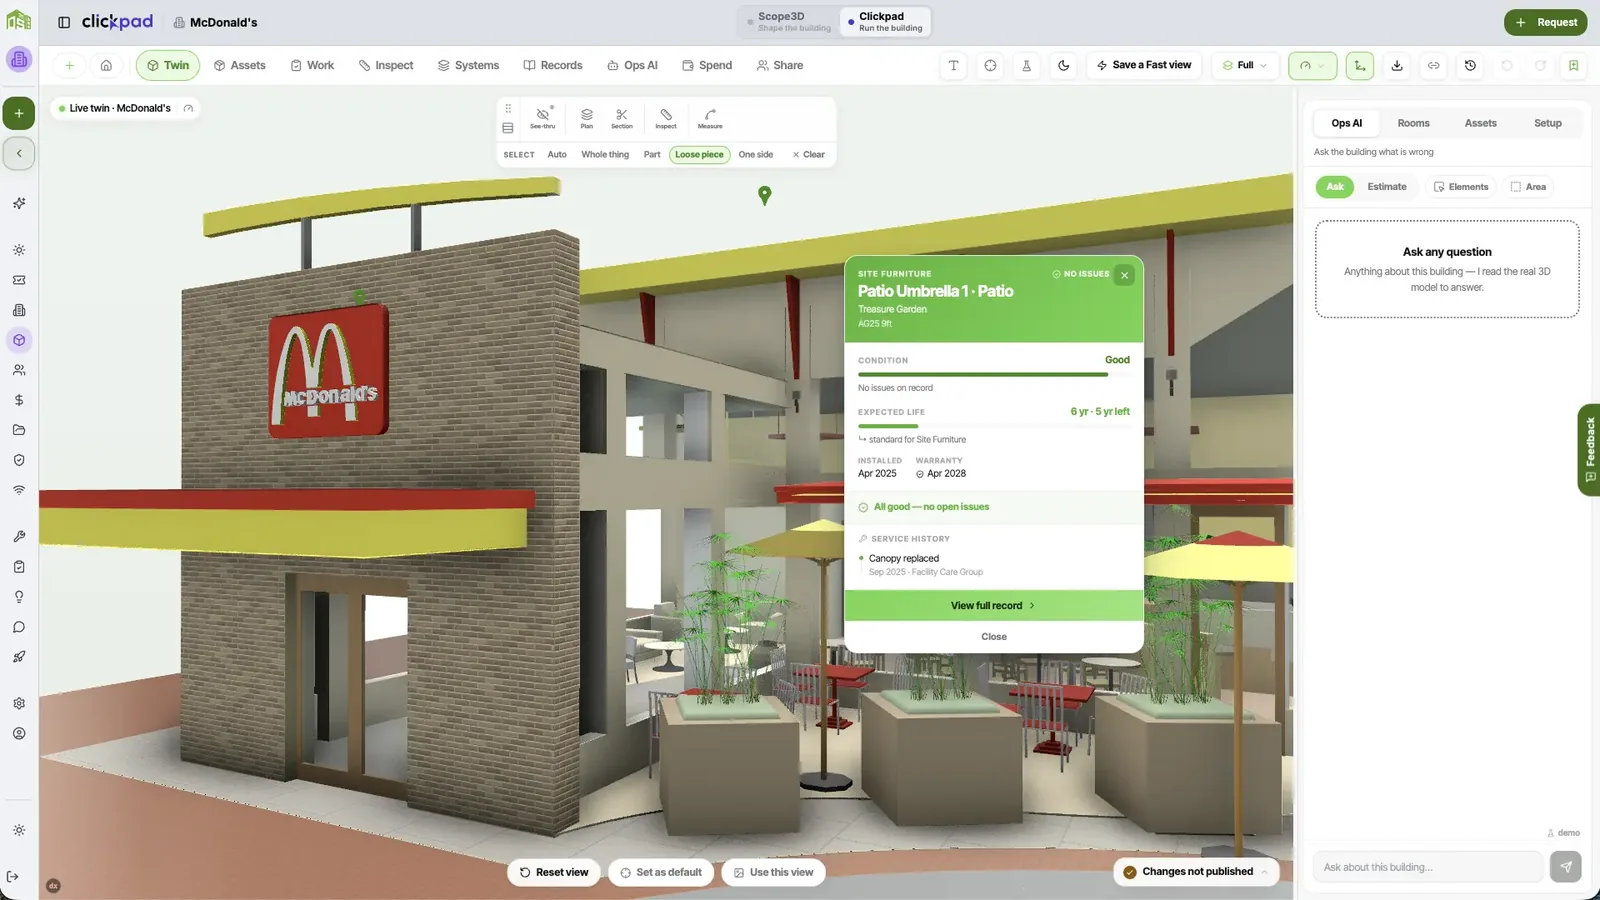The image size is (1600, 900).
Task: Click the rocket icon in left sidebar
Action: (19, 657)
